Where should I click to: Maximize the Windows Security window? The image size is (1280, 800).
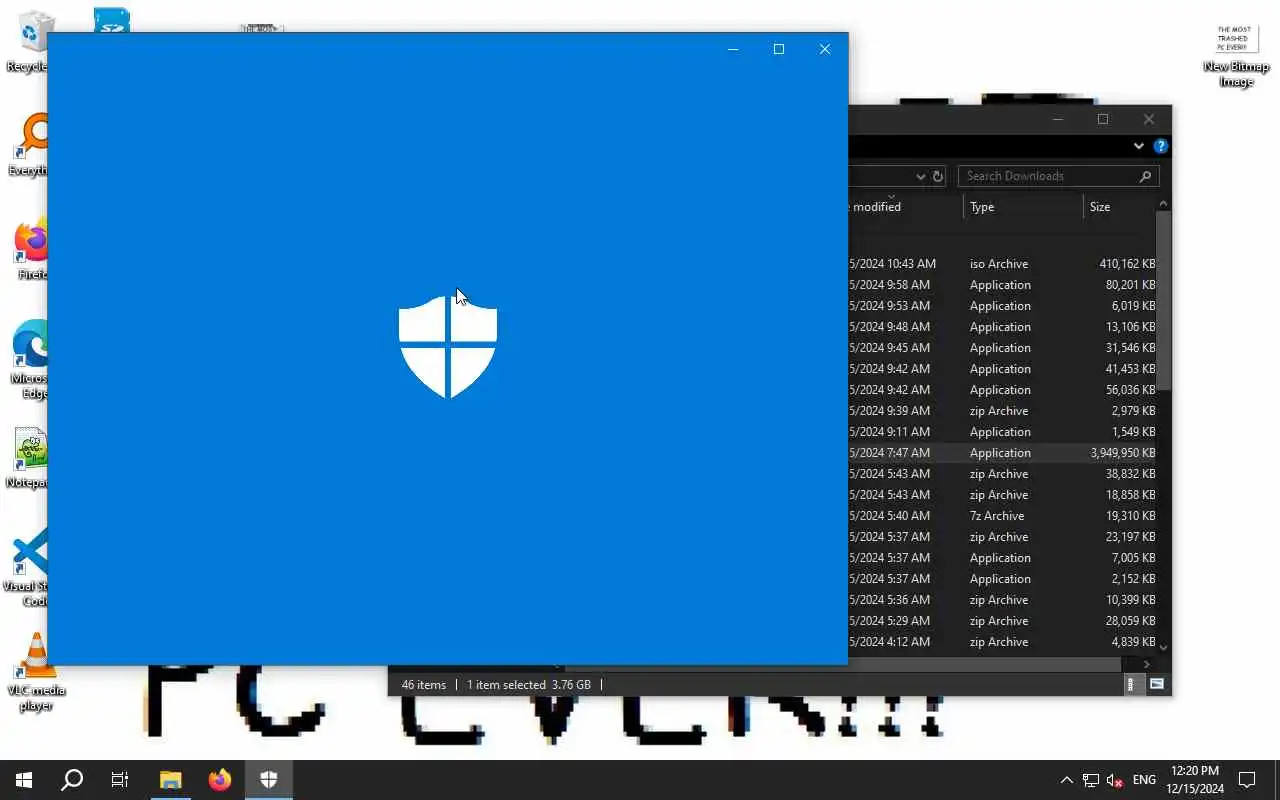(x=779, y=49)
